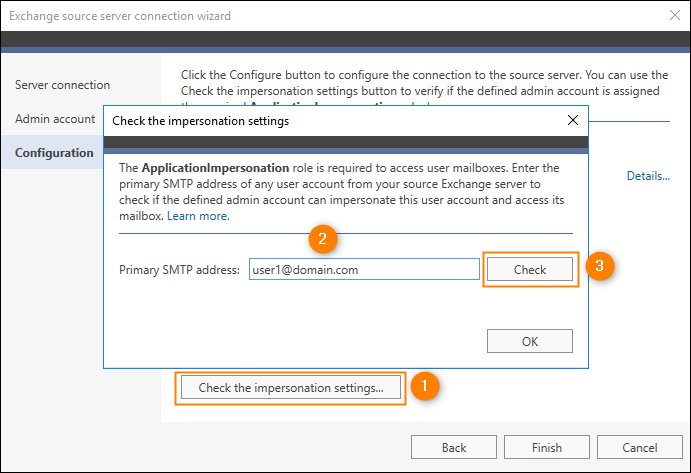Screen dimensions: 691x473
Task: Click the wizard window title text
Action: [x=120, y=16]
